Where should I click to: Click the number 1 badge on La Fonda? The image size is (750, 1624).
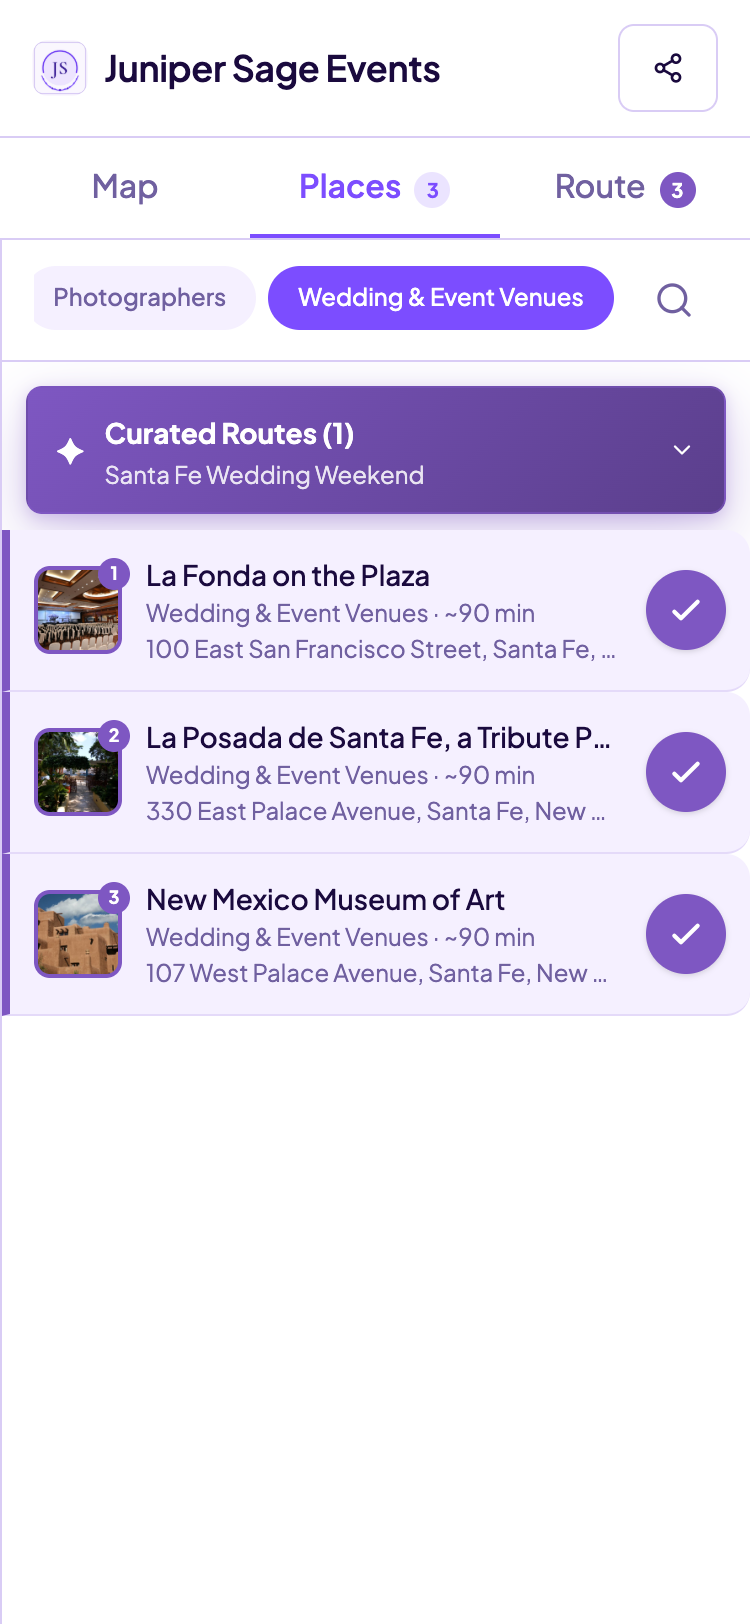click(x=114, y=573)
